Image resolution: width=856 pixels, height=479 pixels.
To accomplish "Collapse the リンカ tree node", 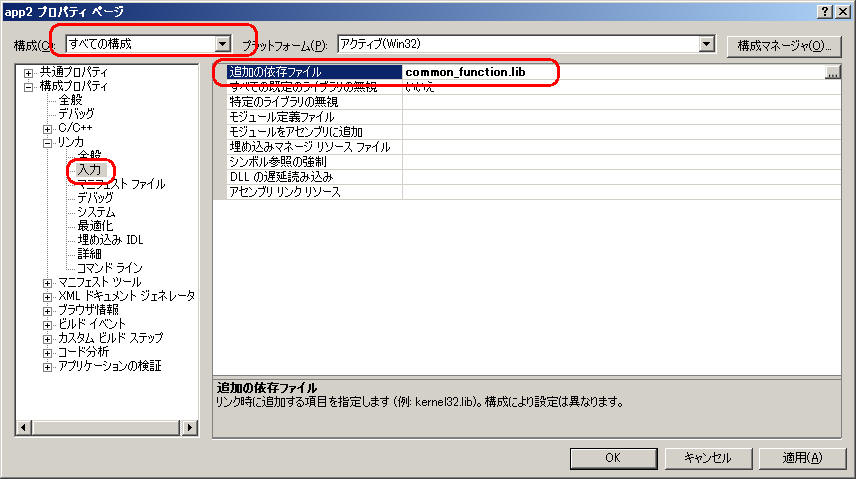I will point(48,143).
